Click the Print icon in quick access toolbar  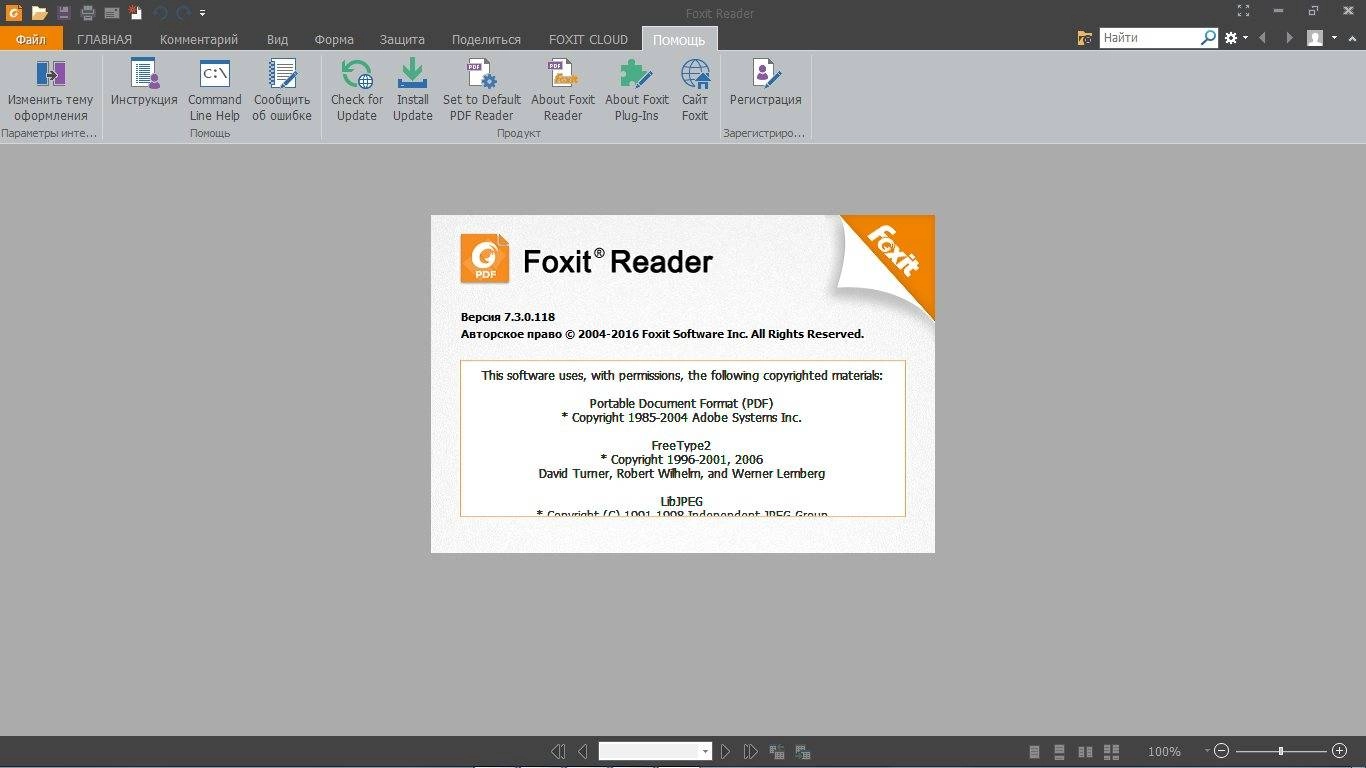tap(88, 13)
